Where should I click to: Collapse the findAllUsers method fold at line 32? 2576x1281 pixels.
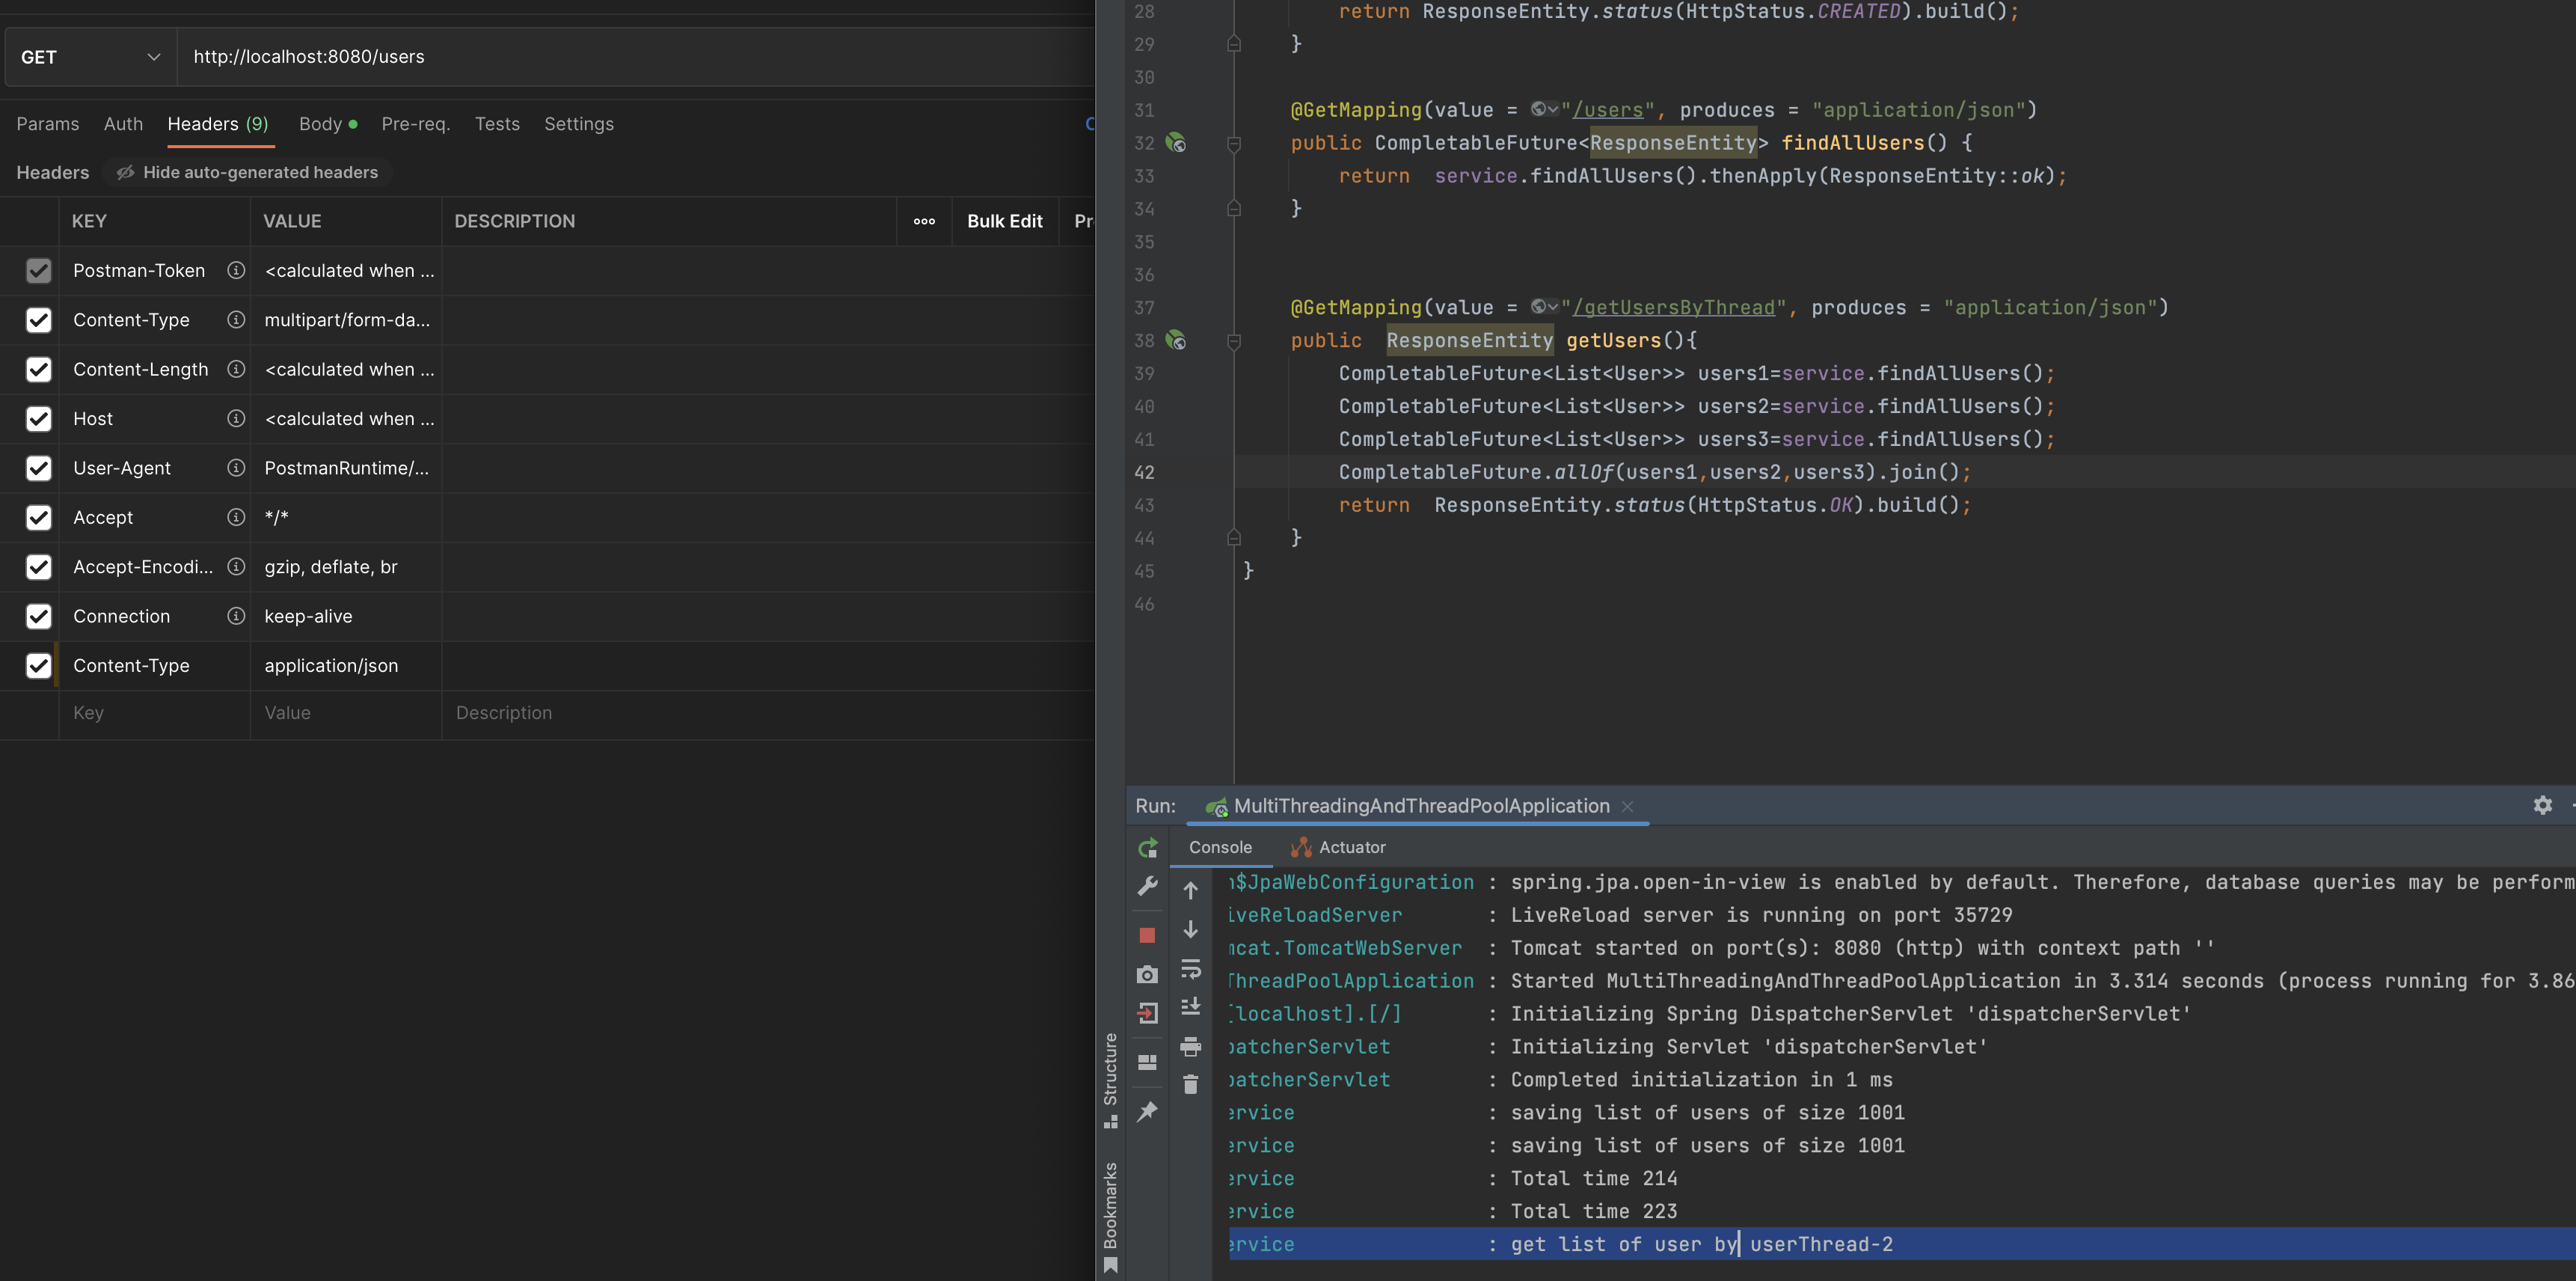point(1233,142)
